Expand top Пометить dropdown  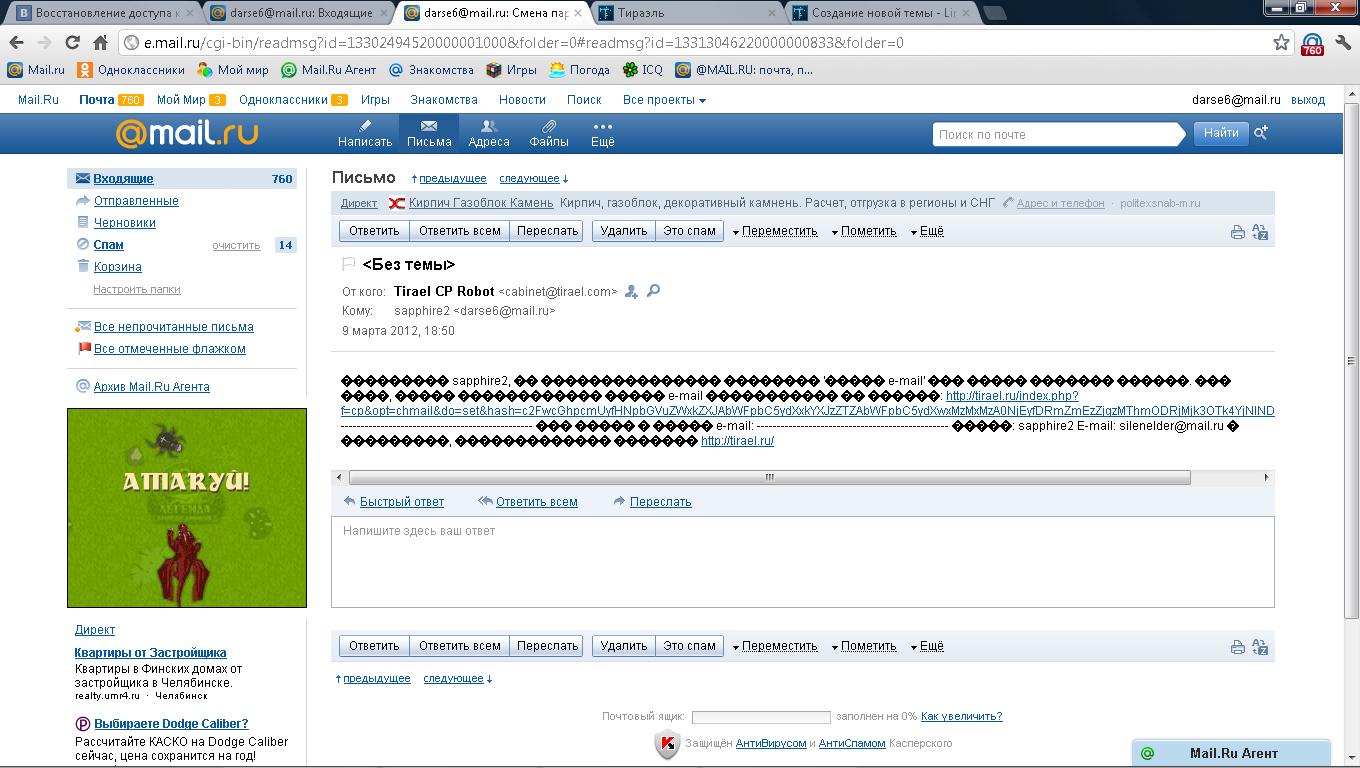tap(864, 231)
